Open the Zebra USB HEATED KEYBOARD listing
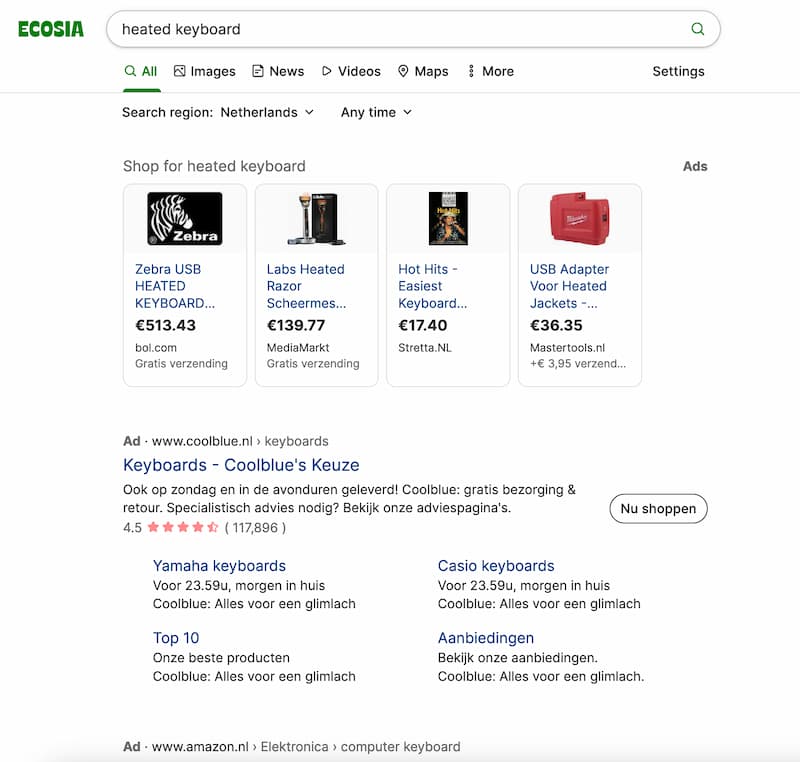This screenshot has height=762, width=800. click(x=175, y=286)
